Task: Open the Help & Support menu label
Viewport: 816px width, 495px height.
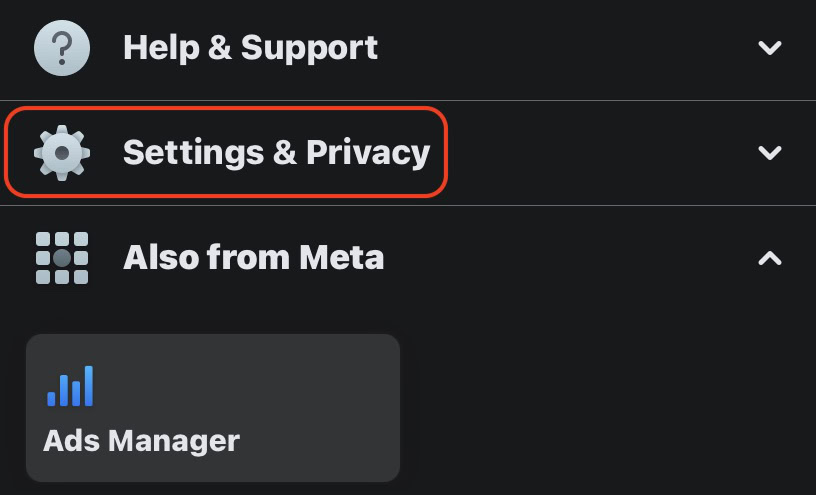Action: point(250,48)
